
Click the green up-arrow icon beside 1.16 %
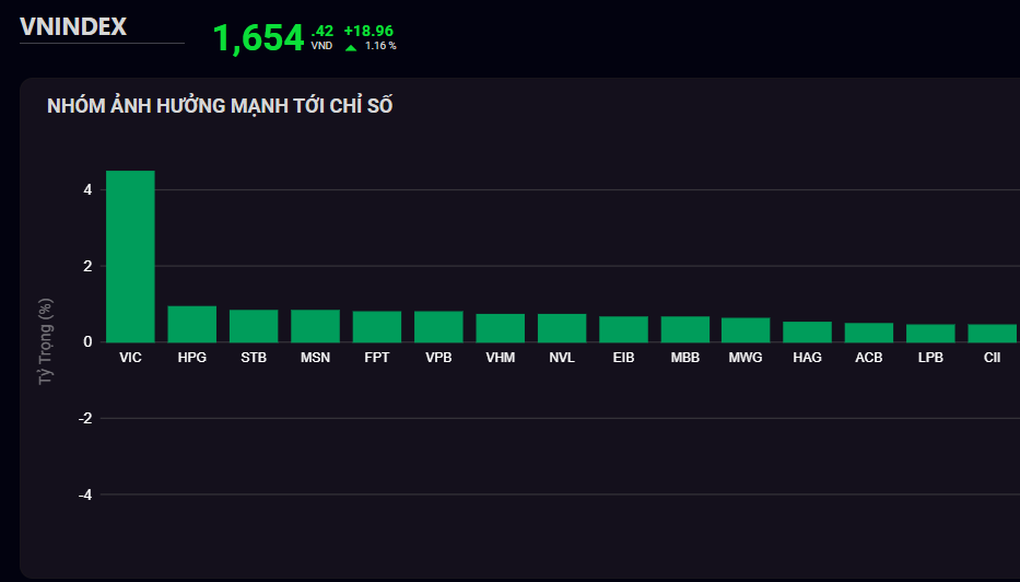[351, 47]
